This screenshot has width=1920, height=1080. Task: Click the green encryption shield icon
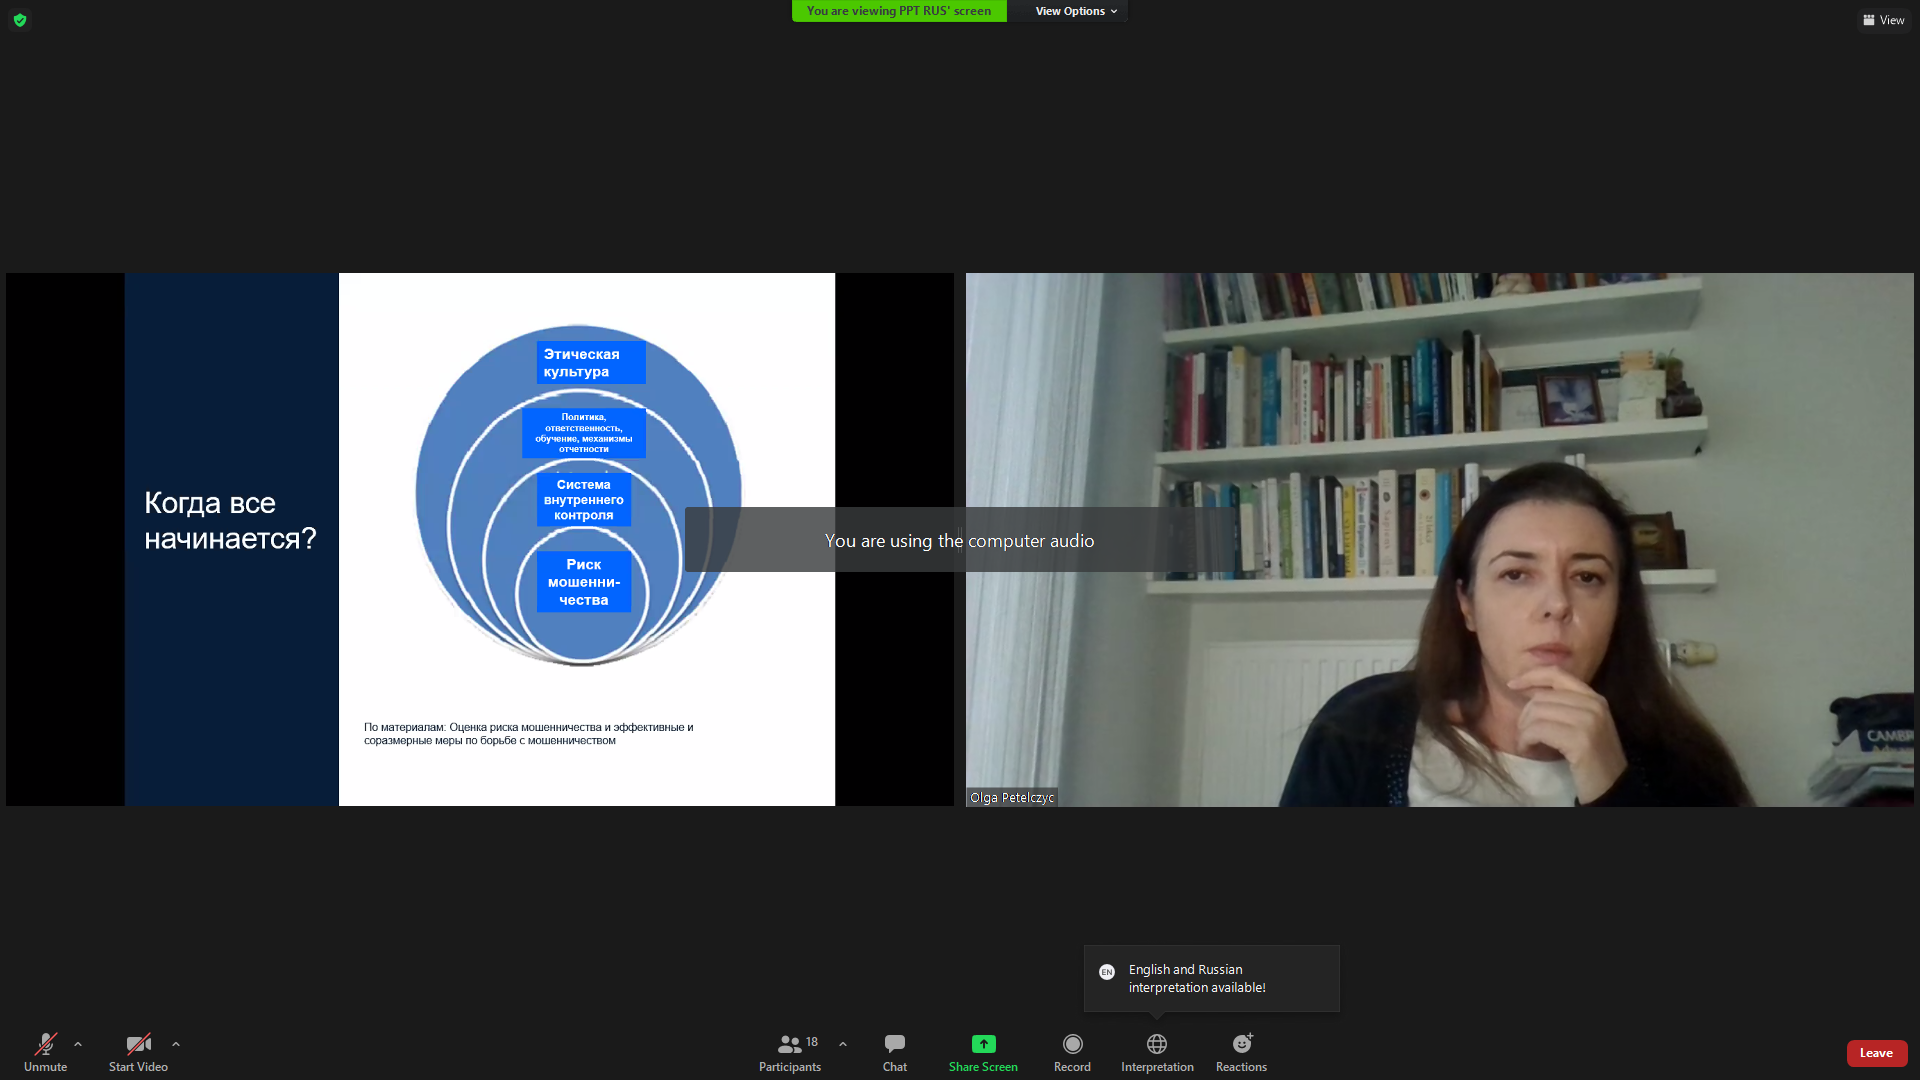pyautogui.click(x=20, y=20)
